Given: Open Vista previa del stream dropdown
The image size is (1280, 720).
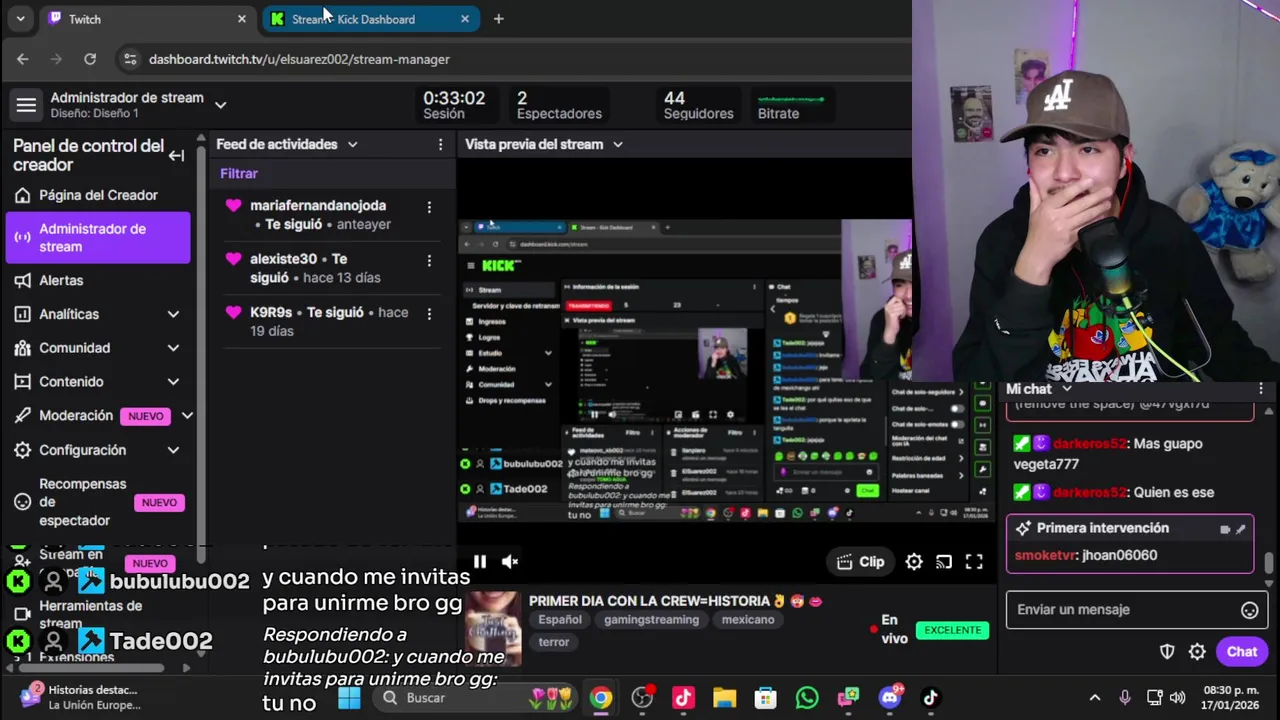Looking at the screenshot, I should pos(617,144).
